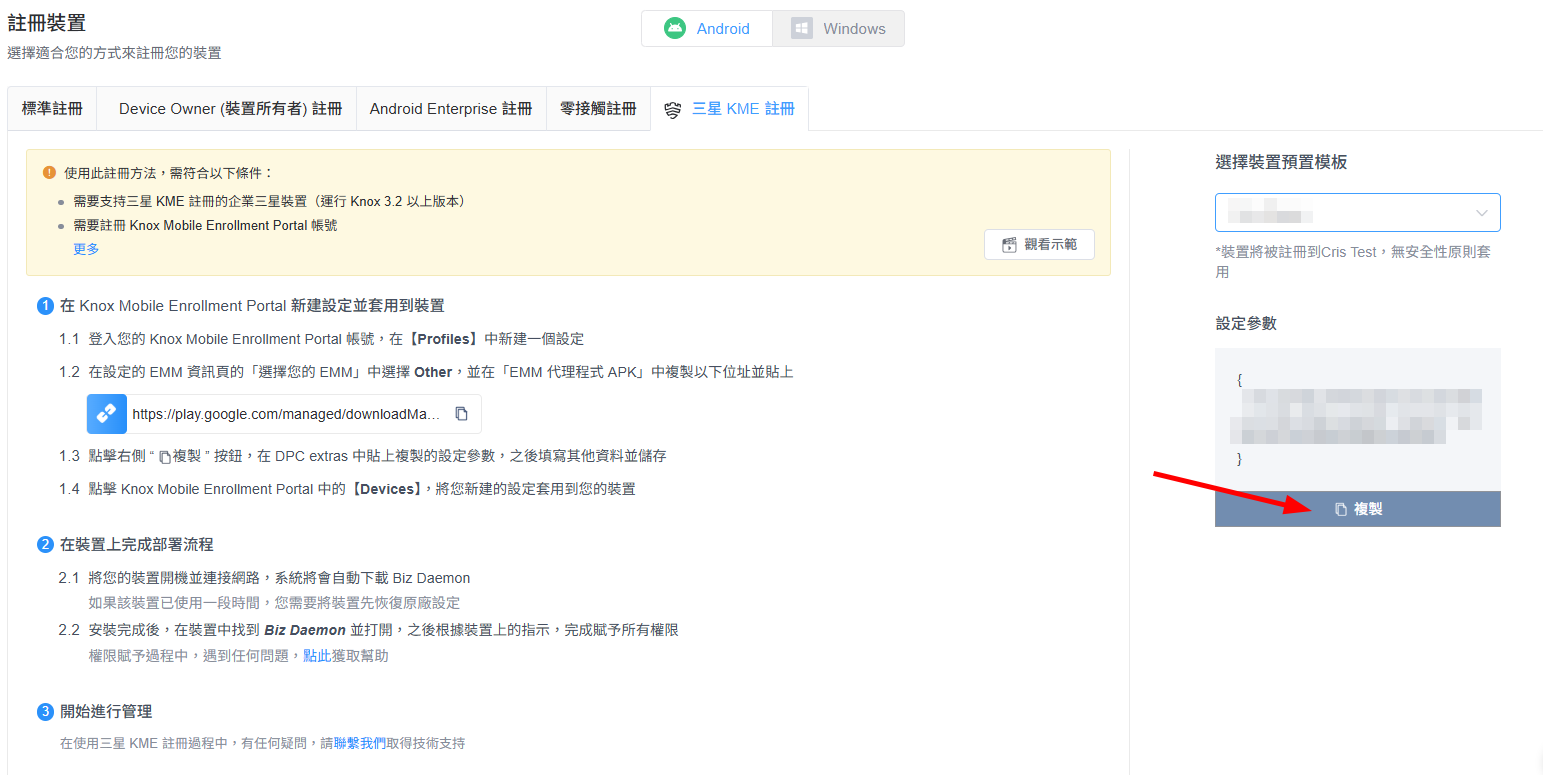Open the 零接觸註冊 tab
Screen dimensions: 1543x775
pyautogui.click(x=598, y=109)
